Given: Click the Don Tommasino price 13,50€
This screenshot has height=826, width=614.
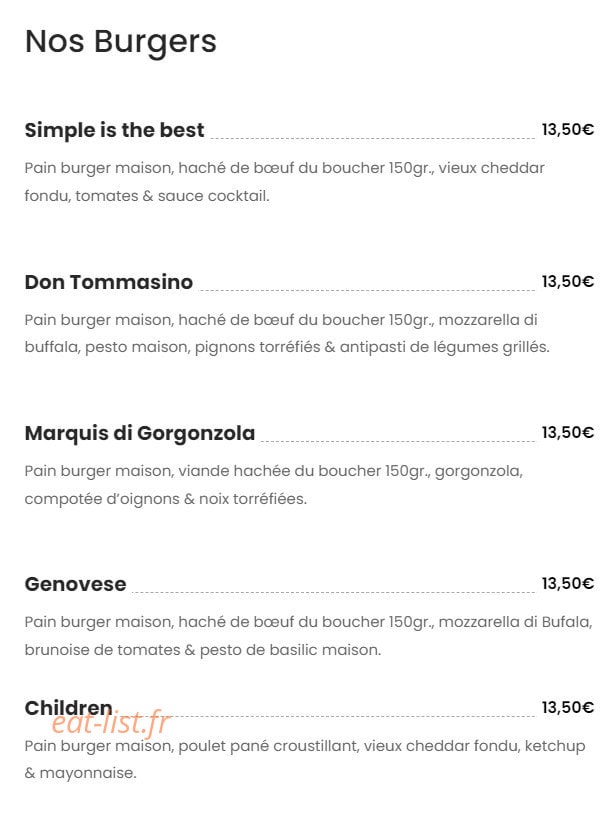Looking at the screenshot, I should [x=568, y=281].
